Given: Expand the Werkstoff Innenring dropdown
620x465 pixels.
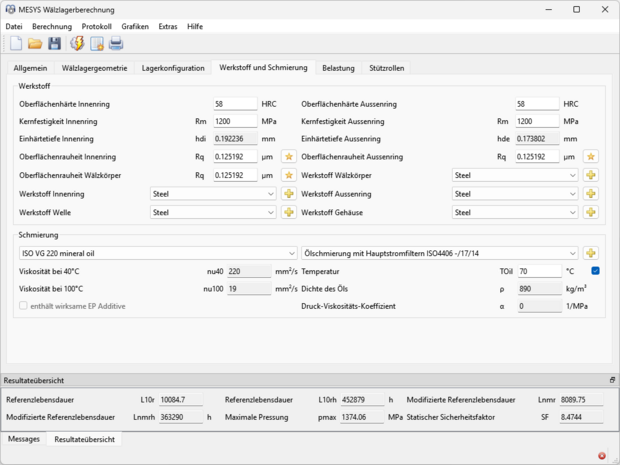Looking at the screenshot, I should (x=212, y=194).
